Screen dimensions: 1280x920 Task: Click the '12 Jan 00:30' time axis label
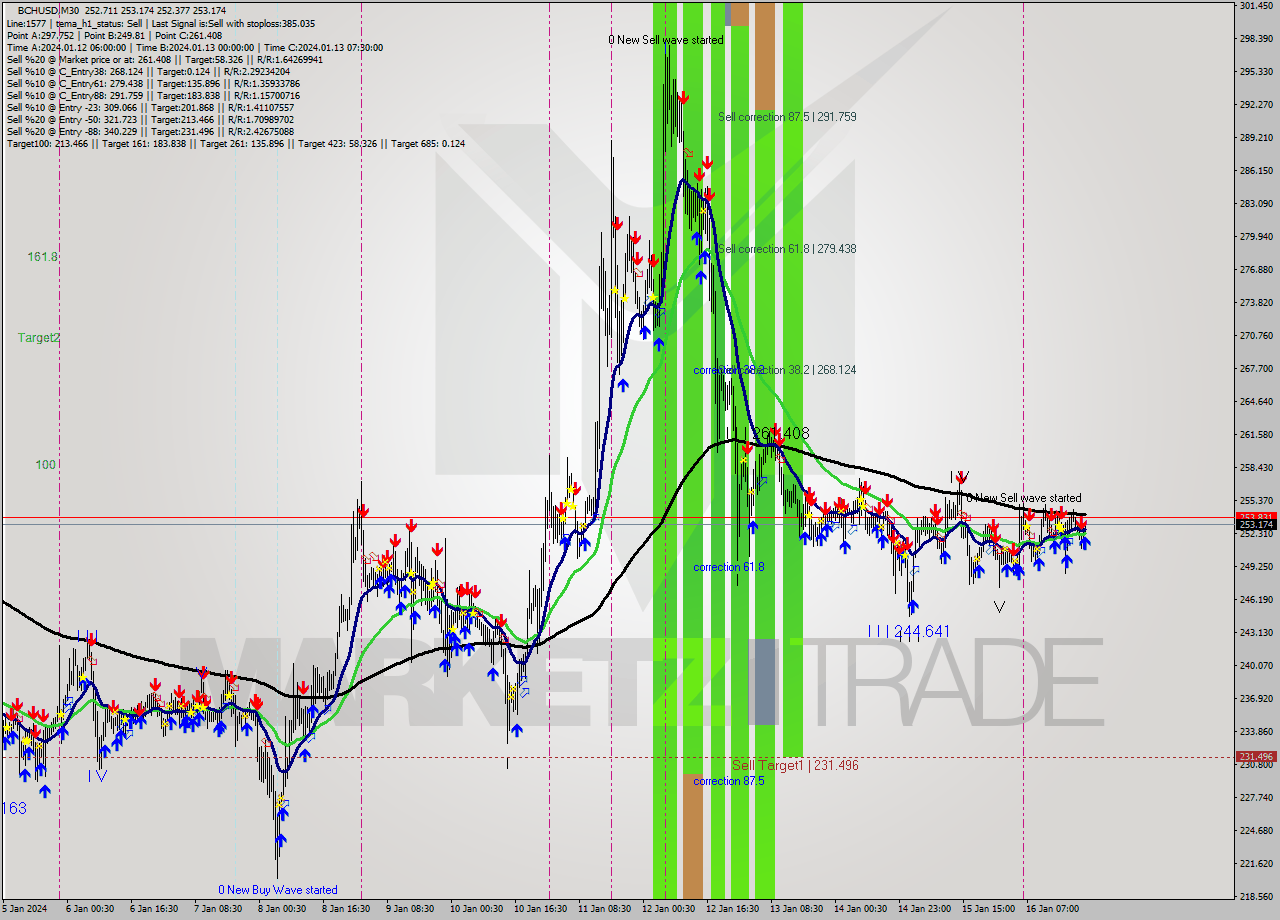tap(668, 909)
